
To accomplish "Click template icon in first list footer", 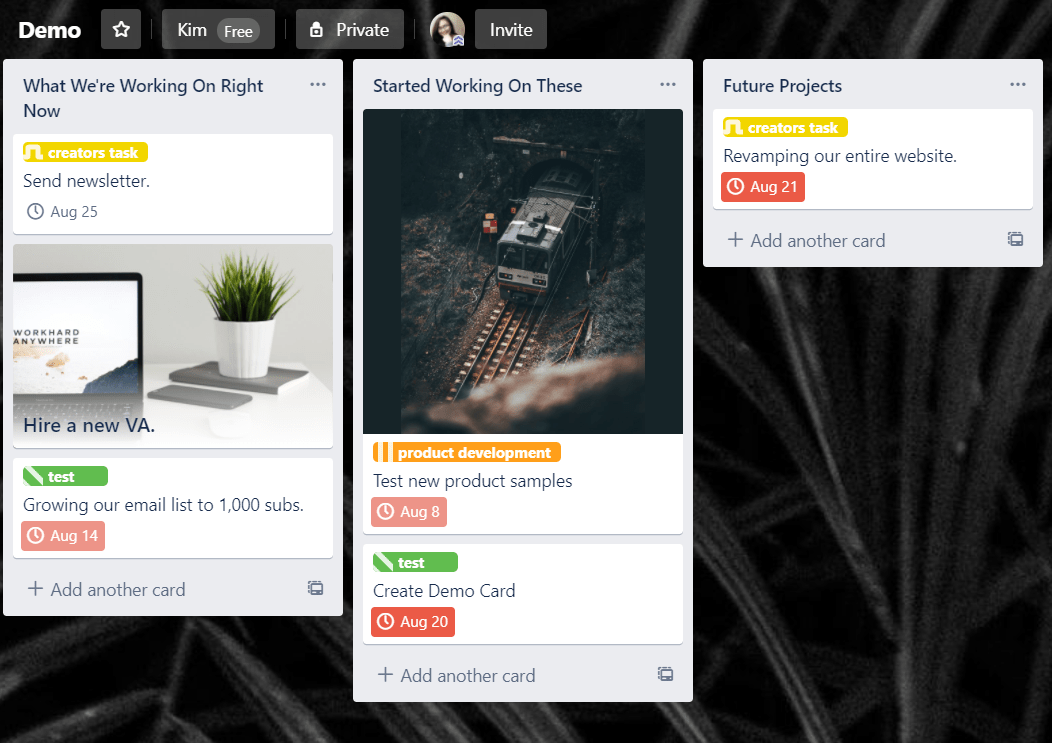I will point(315,589).
